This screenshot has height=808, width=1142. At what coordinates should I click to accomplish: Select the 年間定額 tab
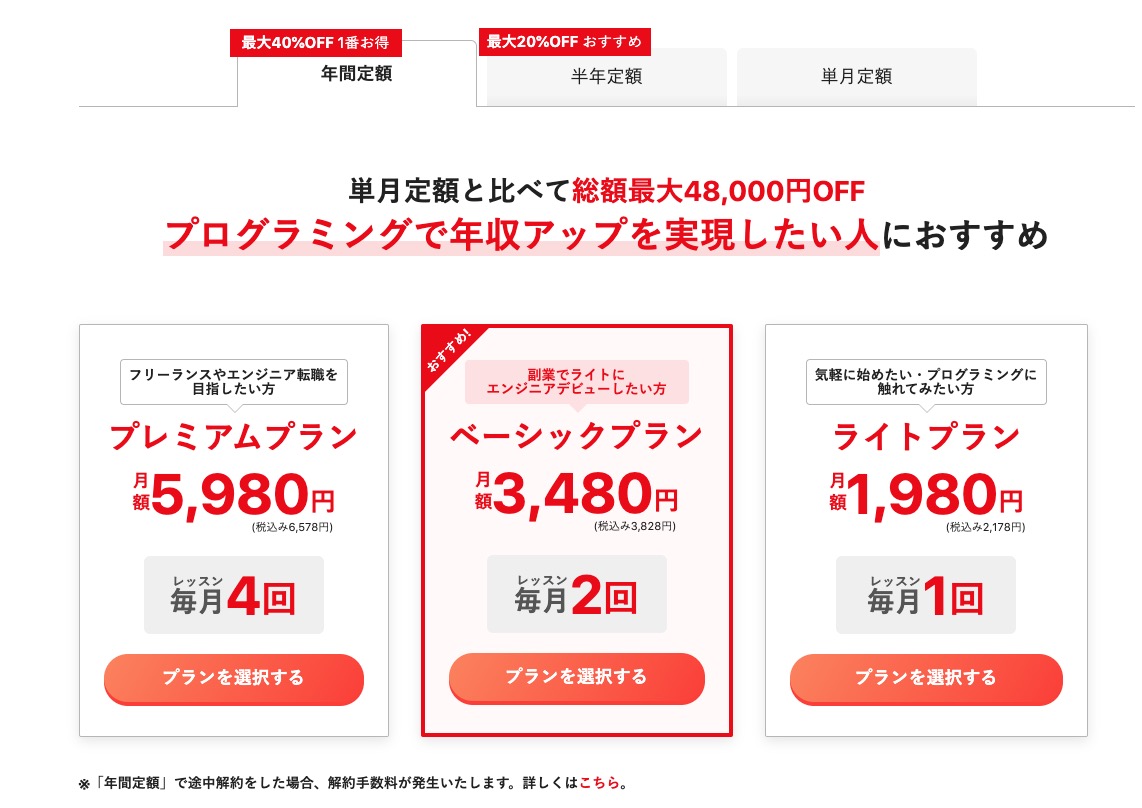pos(357,74)
